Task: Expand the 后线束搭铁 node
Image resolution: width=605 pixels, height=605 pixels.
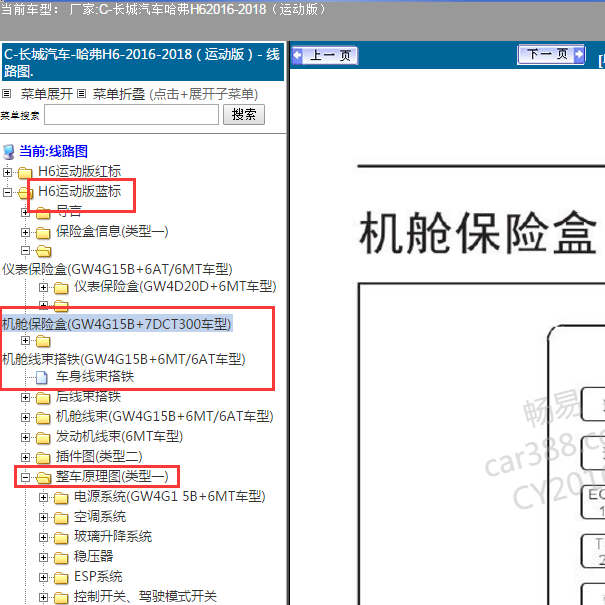Action: point(25,397)
